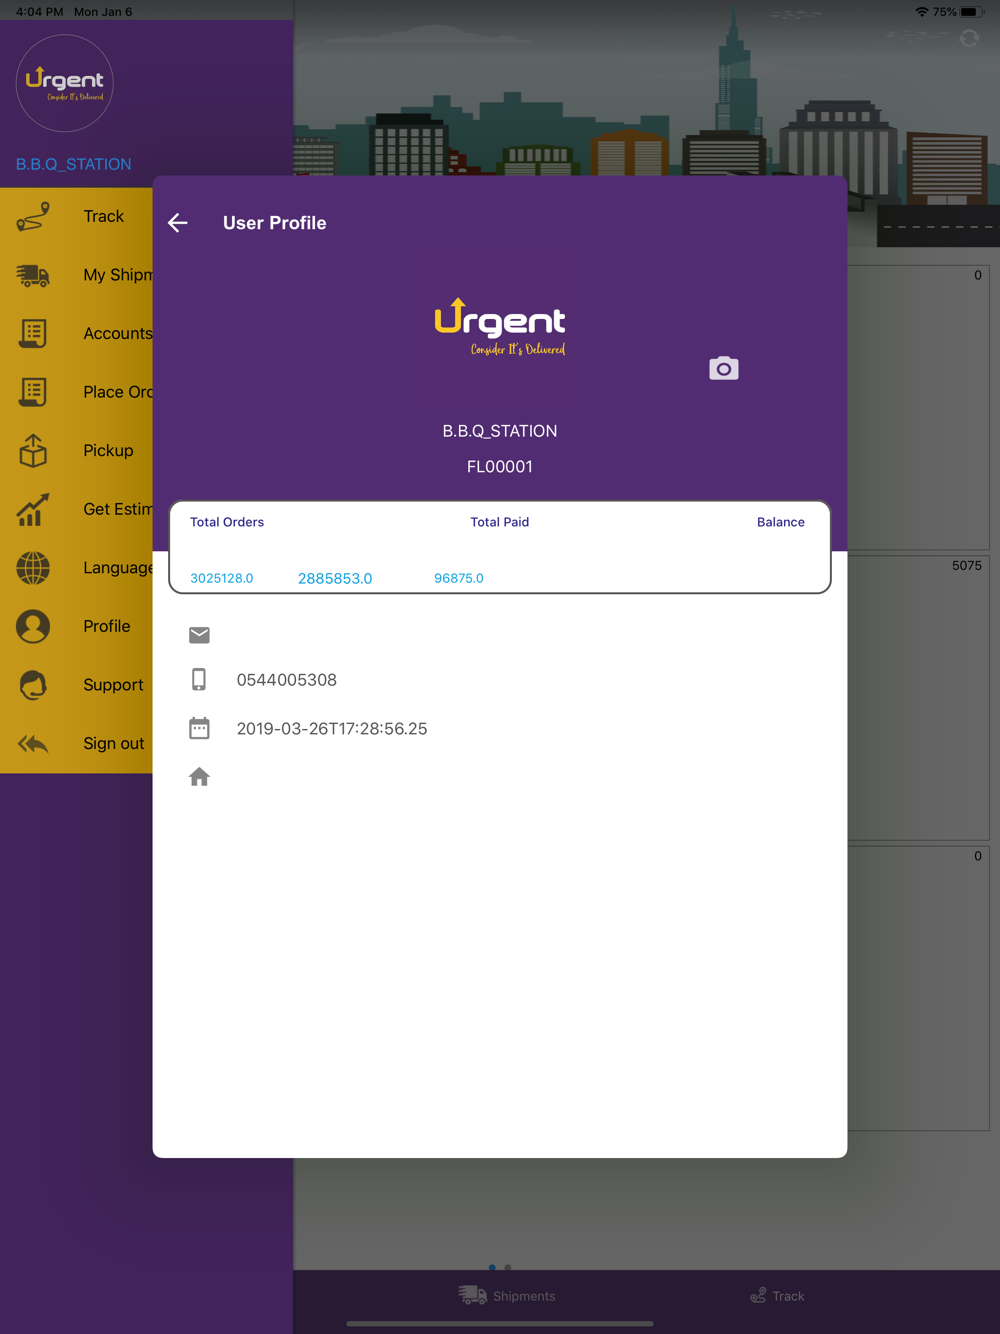This screenshot has height=1334, width=1000.
Task: Click the Sign out arrows icon
Action: point(33,743)
